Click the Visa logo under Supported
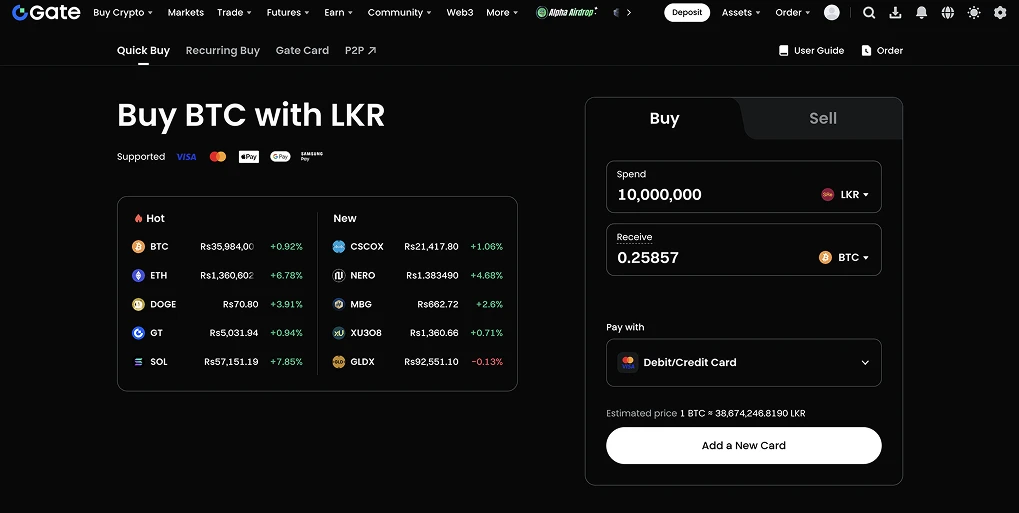Screen dimensions: 1019x513 [187, 157]
